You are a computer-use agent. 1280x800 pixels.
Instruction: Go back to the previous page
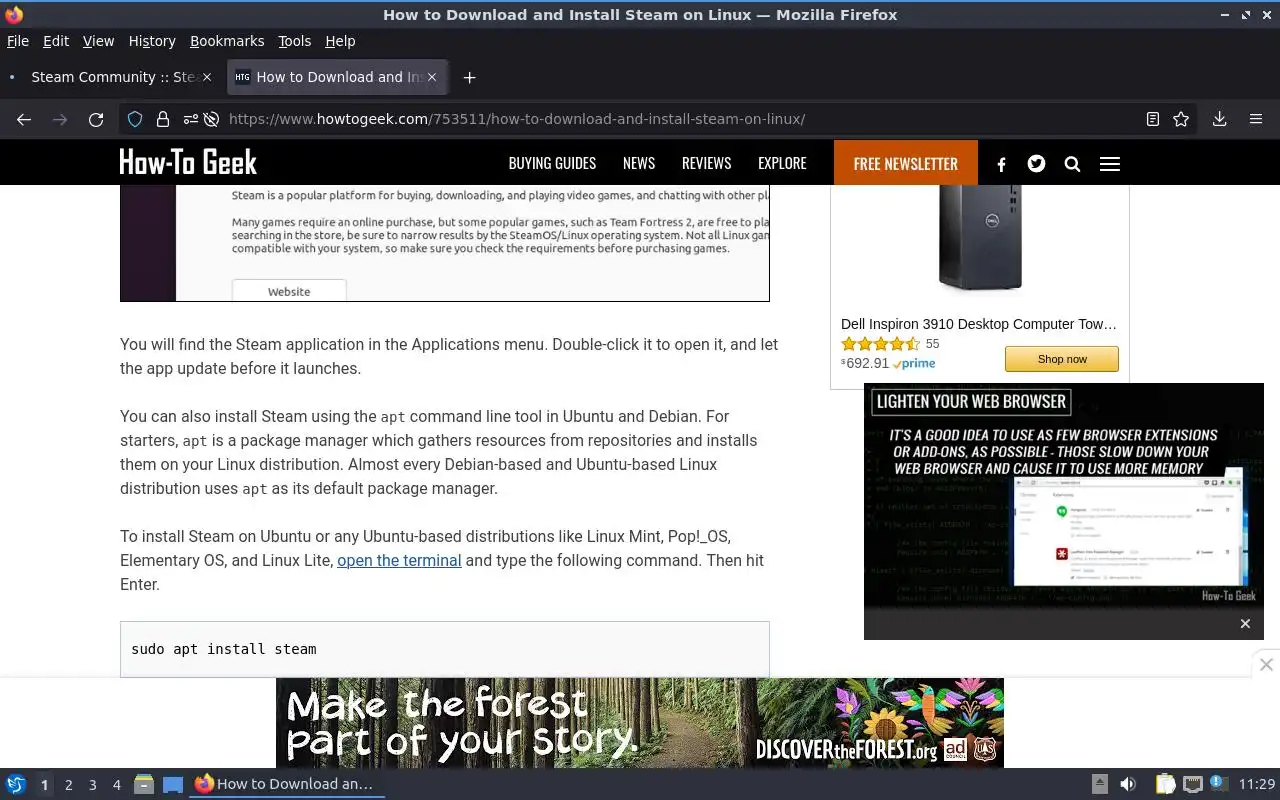24,119
